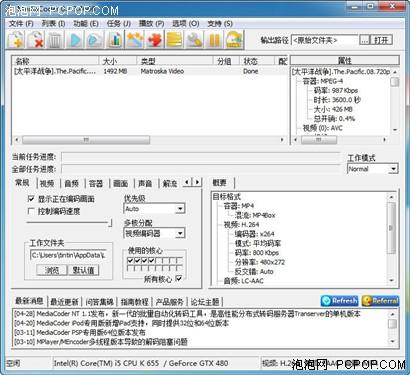The height and width of the screenshot is (375, 410).
Task: Toggle the 所有核心 checkbox
Action: point(179,278)
